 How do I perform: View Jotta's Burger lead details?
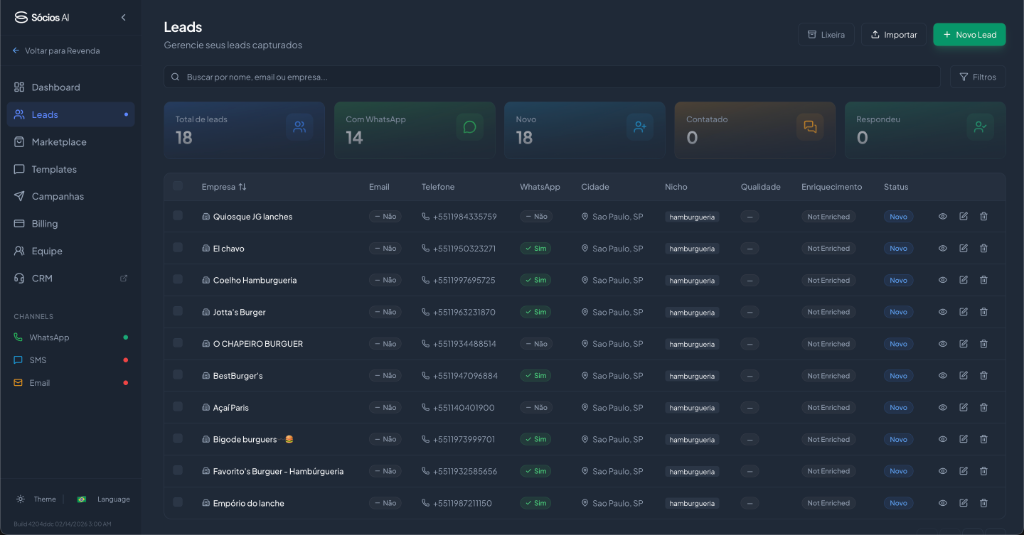tap(942, 312)
